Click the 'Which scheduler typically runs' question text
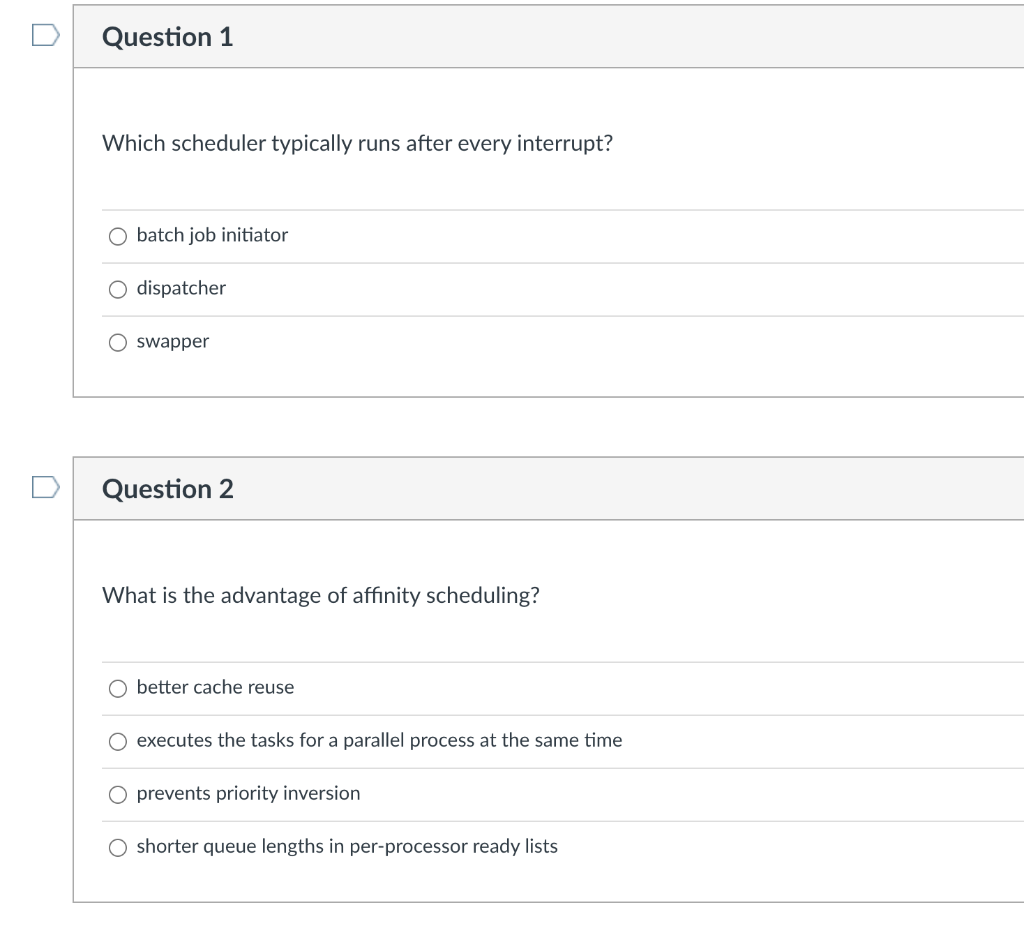The height and width of the screenshot is (942, 1024). pos(357,143)
